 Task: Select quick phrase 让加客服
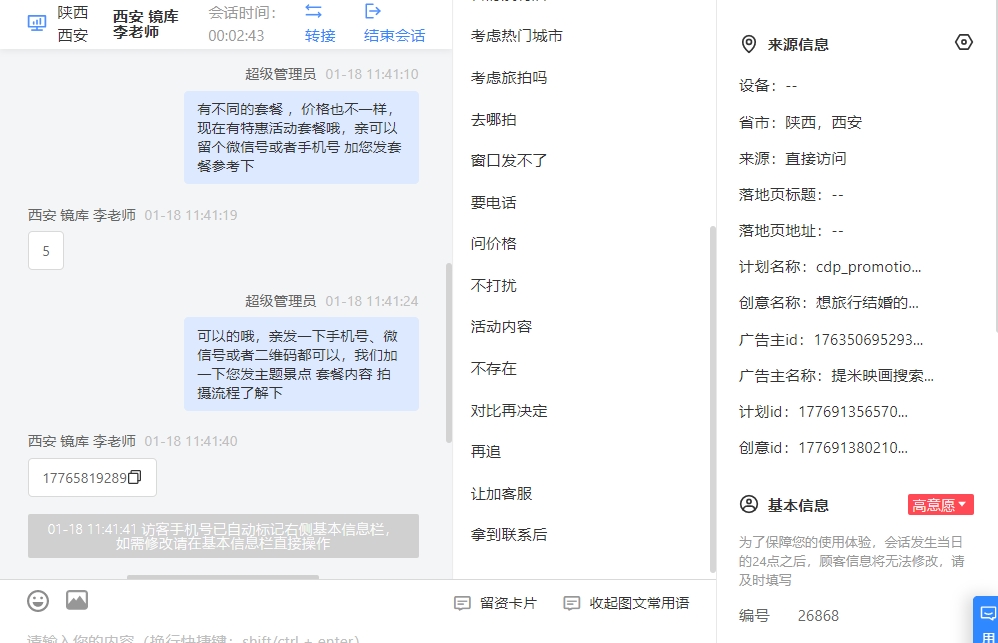point(502,493)
